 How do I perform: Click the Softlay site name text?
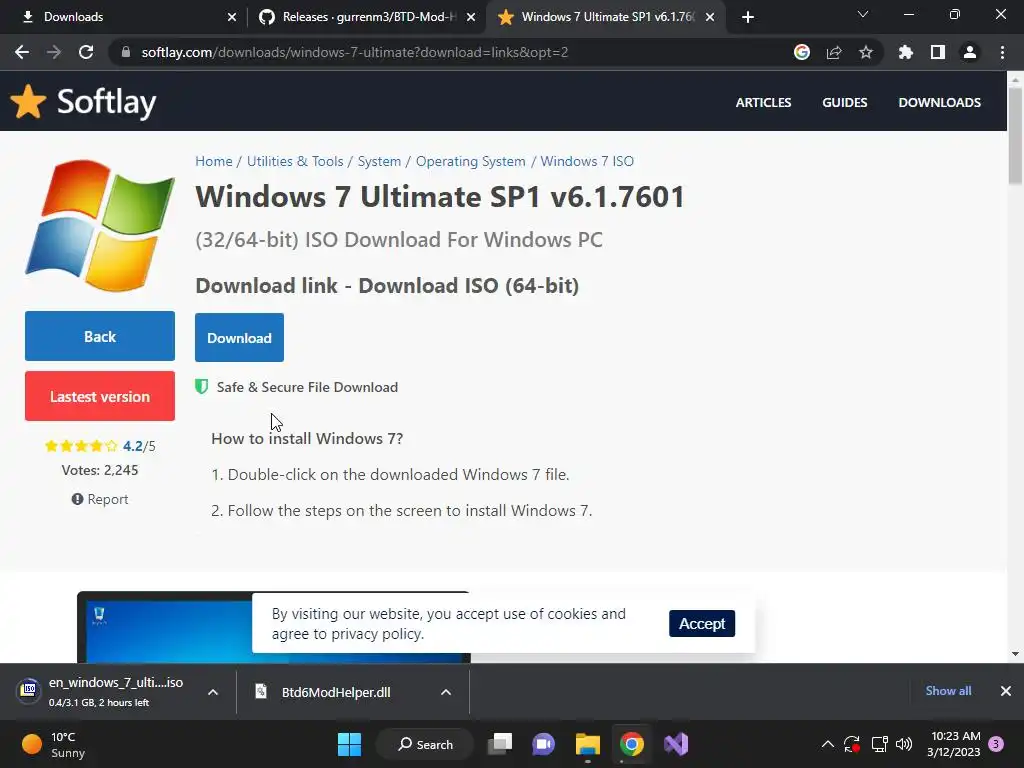pos(106,102)
